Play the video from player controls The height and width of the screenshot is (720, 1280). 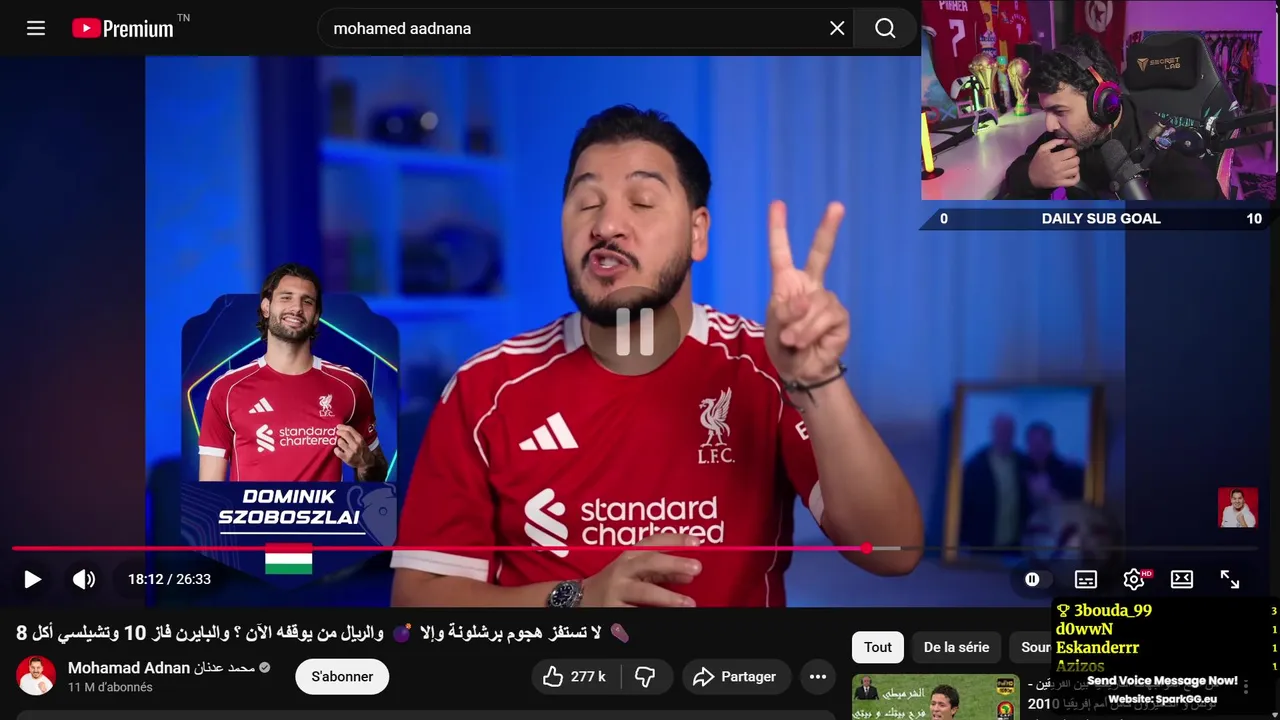click(x=32, y=579)
